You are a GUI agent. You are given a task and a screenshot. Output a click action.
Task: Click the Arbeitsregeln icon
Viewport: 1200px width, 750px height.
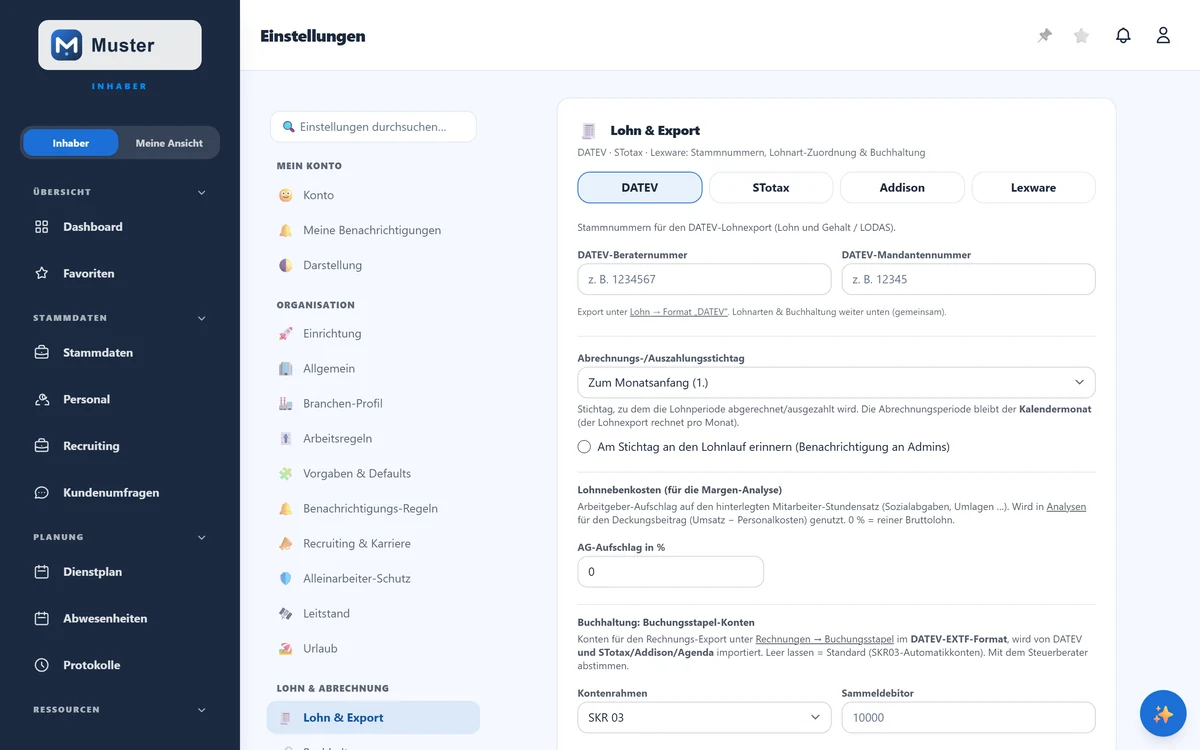click(286, 438)
